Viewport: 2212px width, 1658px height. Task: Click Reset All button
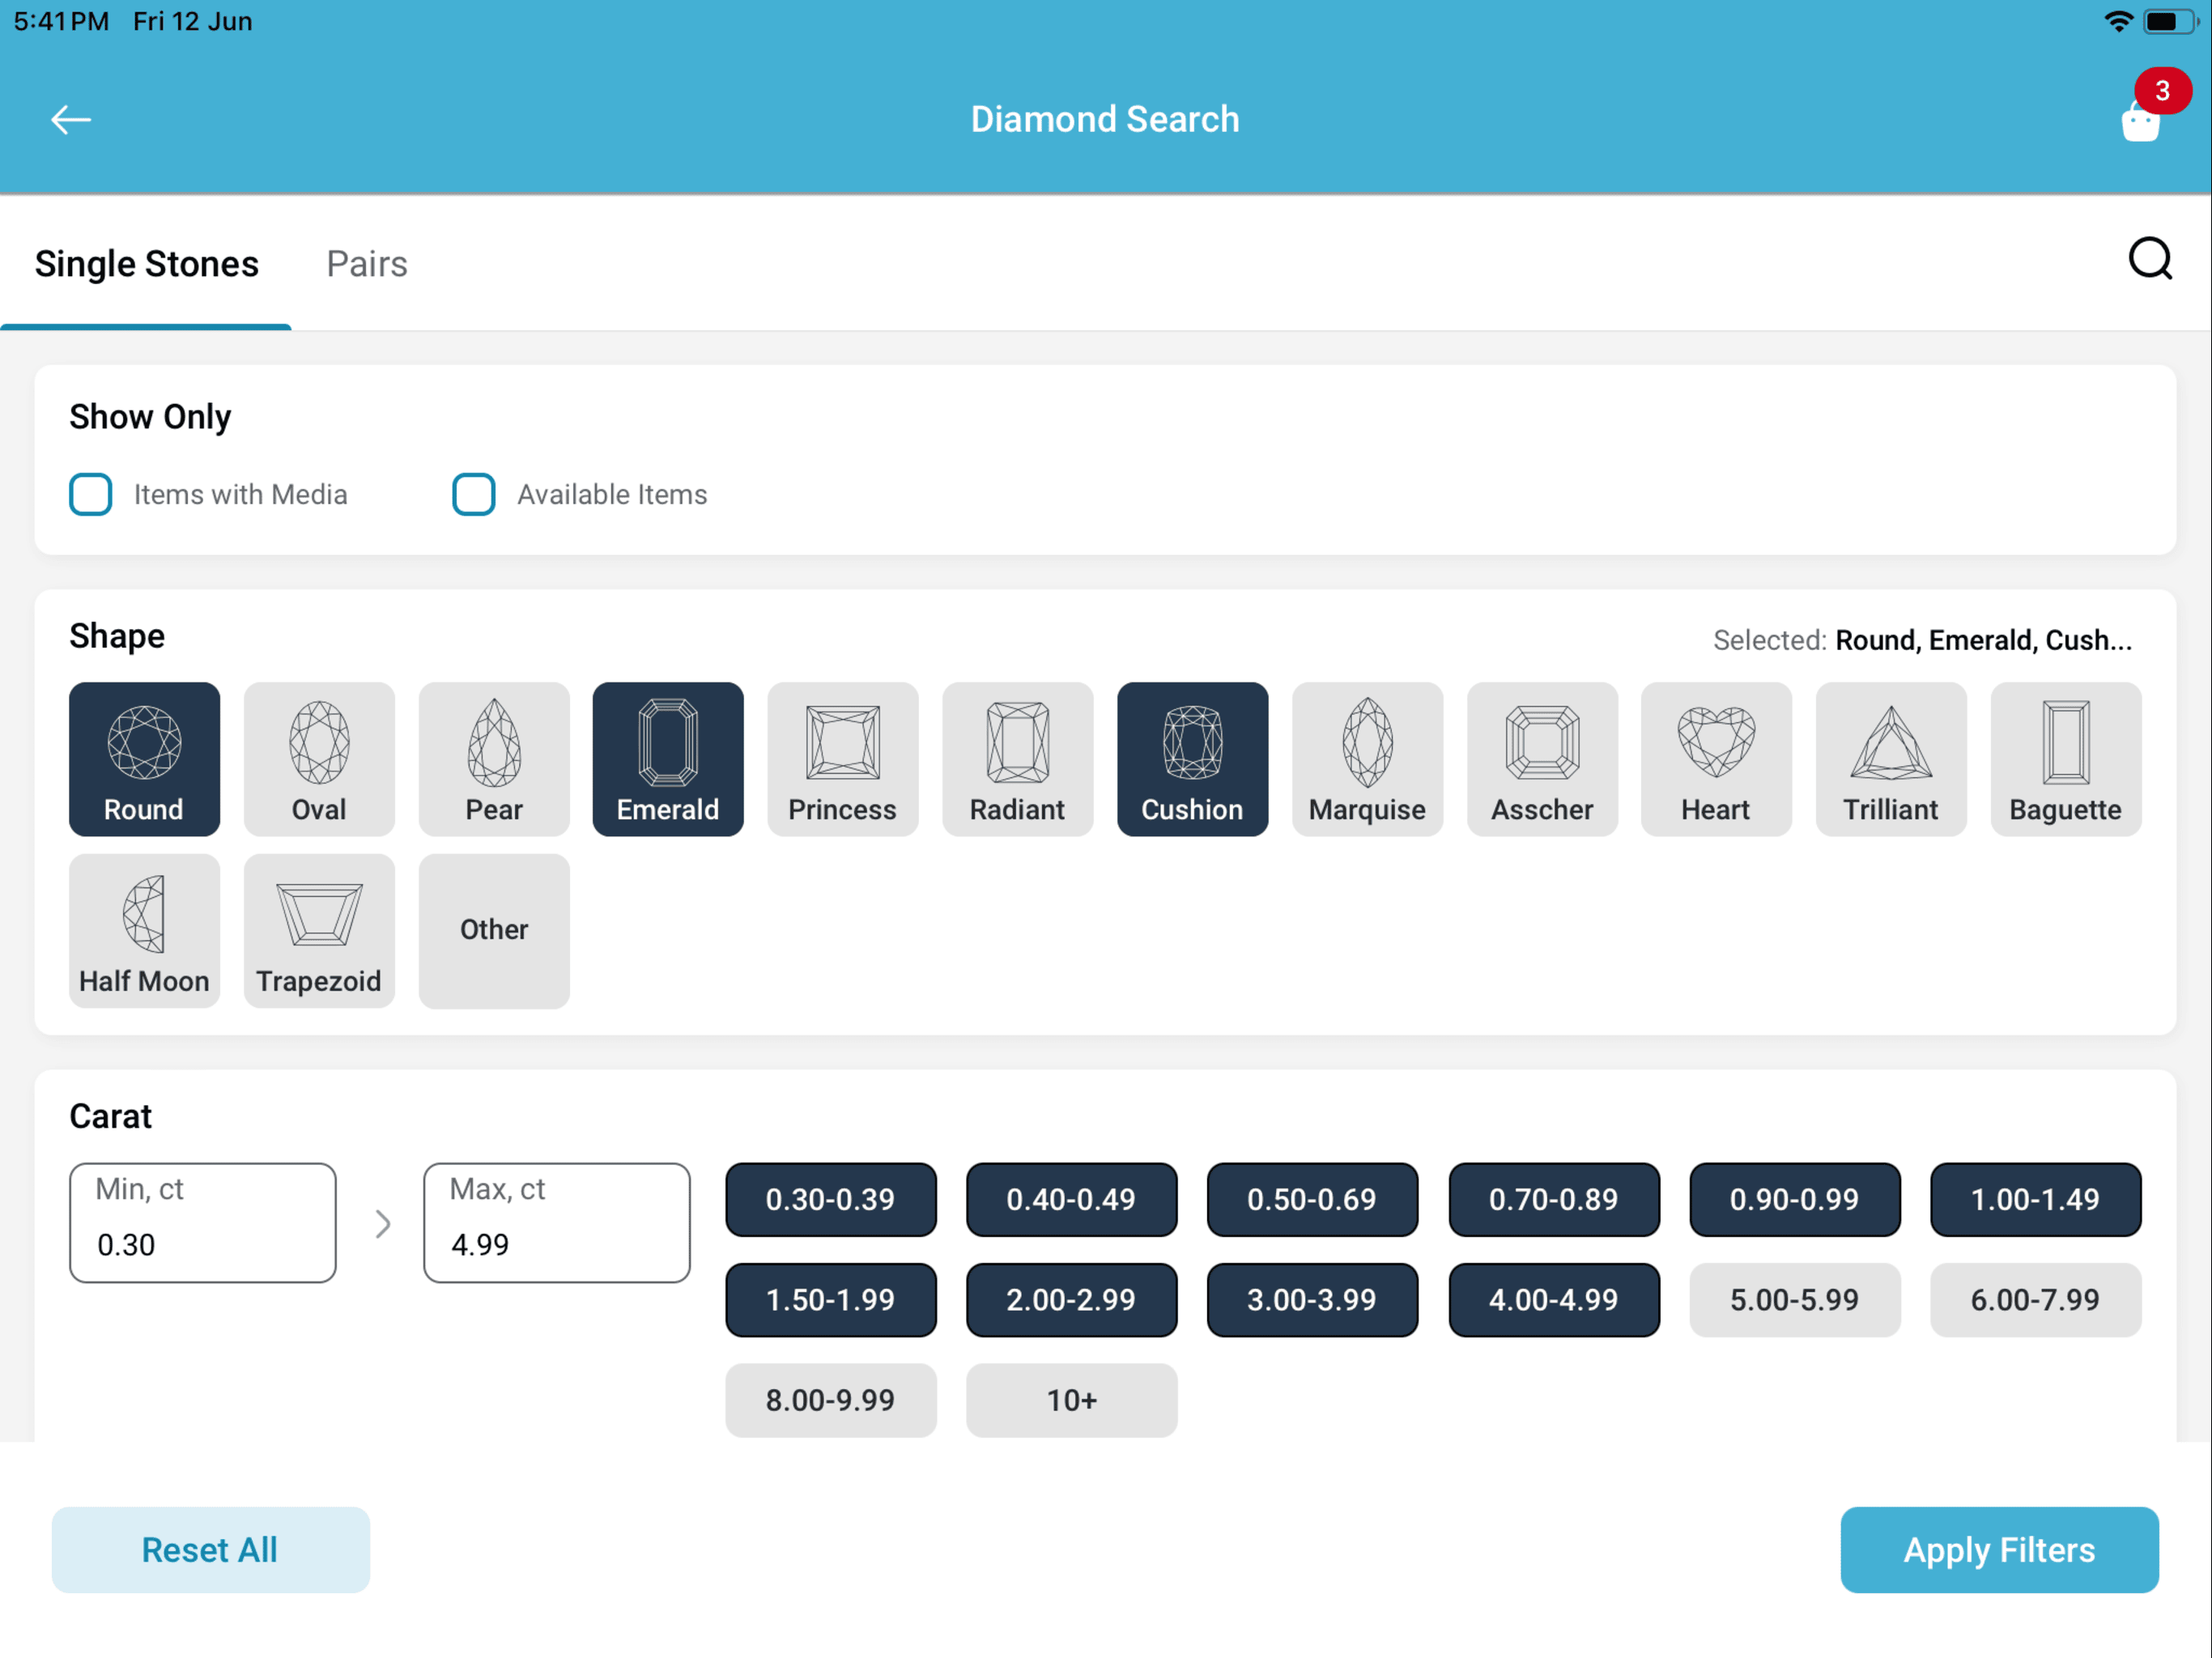[210, 1550]
